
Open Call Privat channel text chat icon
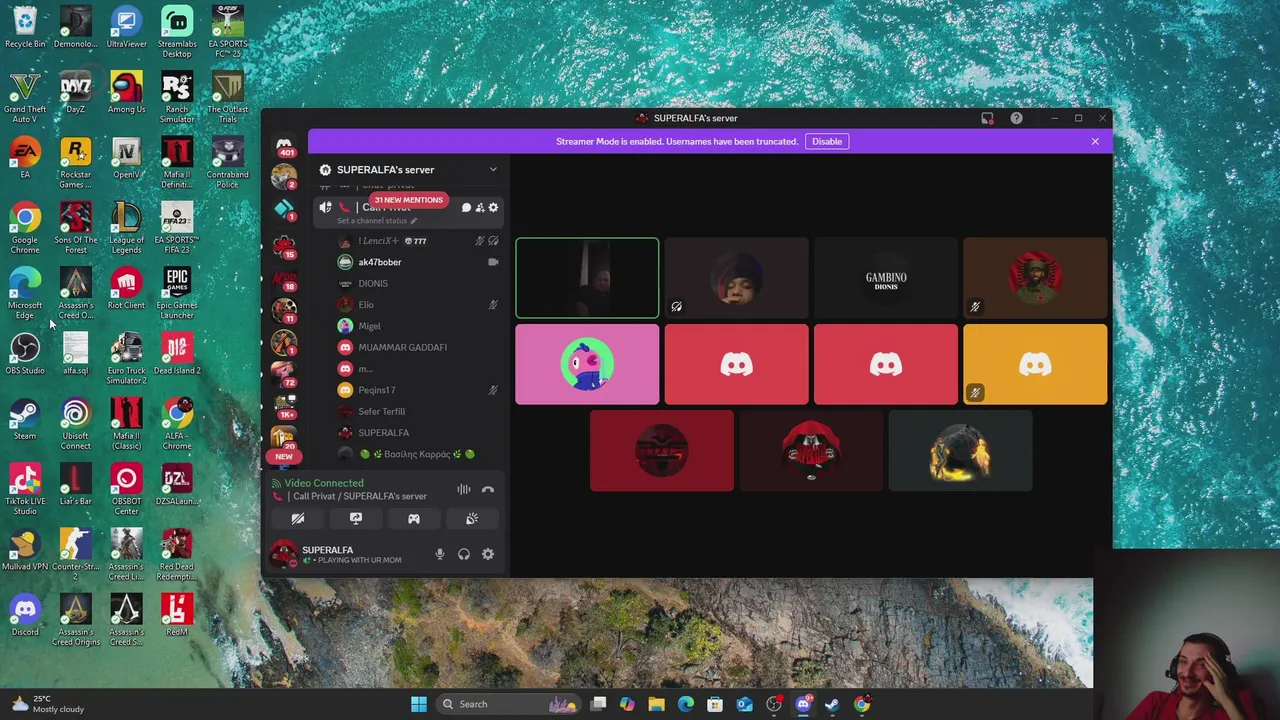[x=466, y=207]
